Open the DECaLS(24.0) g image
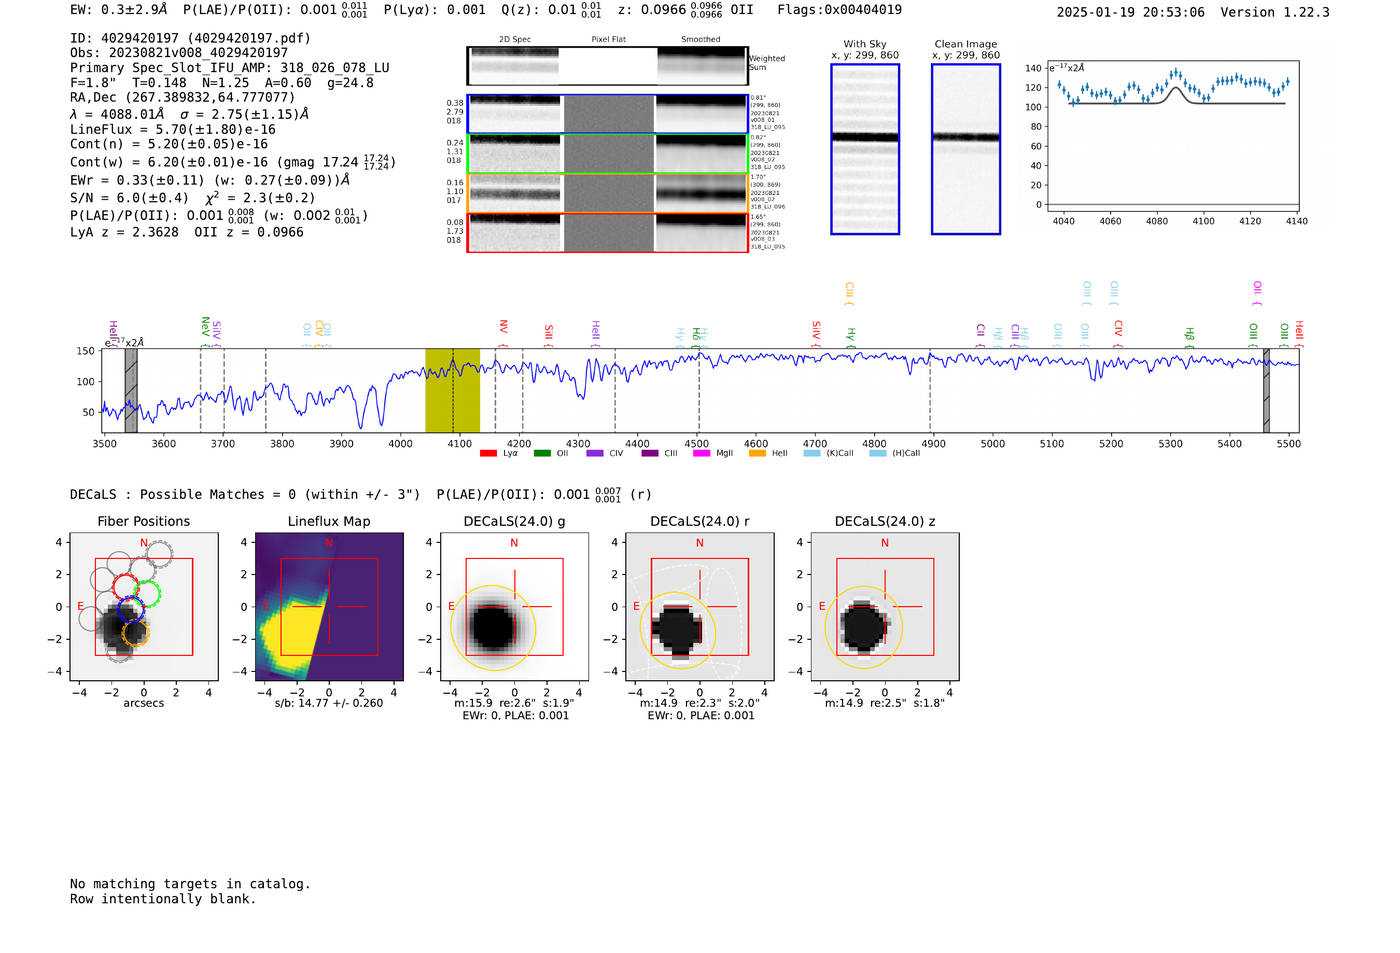The image size is (1400, 953). pyautogui.click(x=514, y=608)
